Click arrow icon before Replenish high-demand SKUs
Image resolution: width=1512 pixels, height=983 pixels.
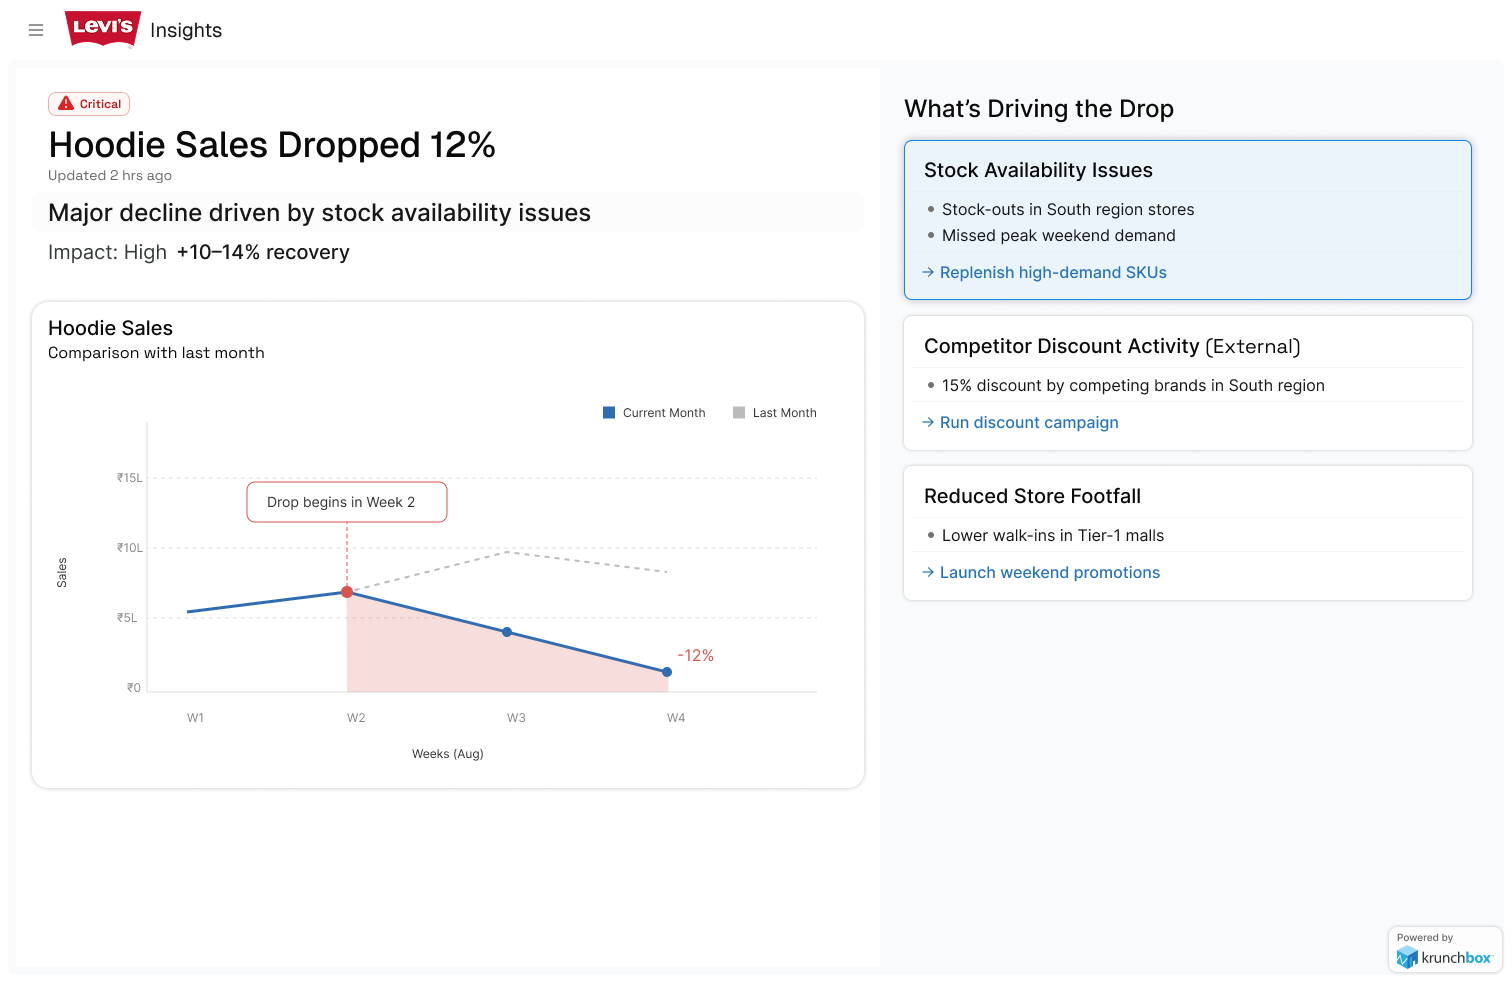tap(928, 272)
